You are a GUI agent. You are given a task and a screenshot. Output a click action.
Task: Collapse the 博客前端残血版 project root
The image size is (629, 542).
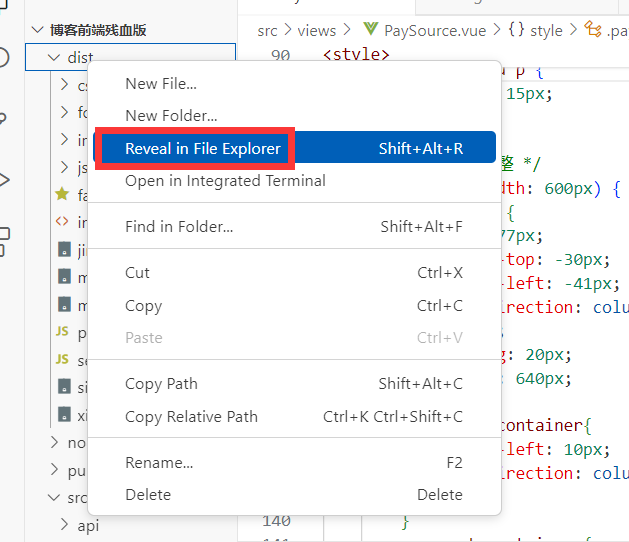pos(37,30)
